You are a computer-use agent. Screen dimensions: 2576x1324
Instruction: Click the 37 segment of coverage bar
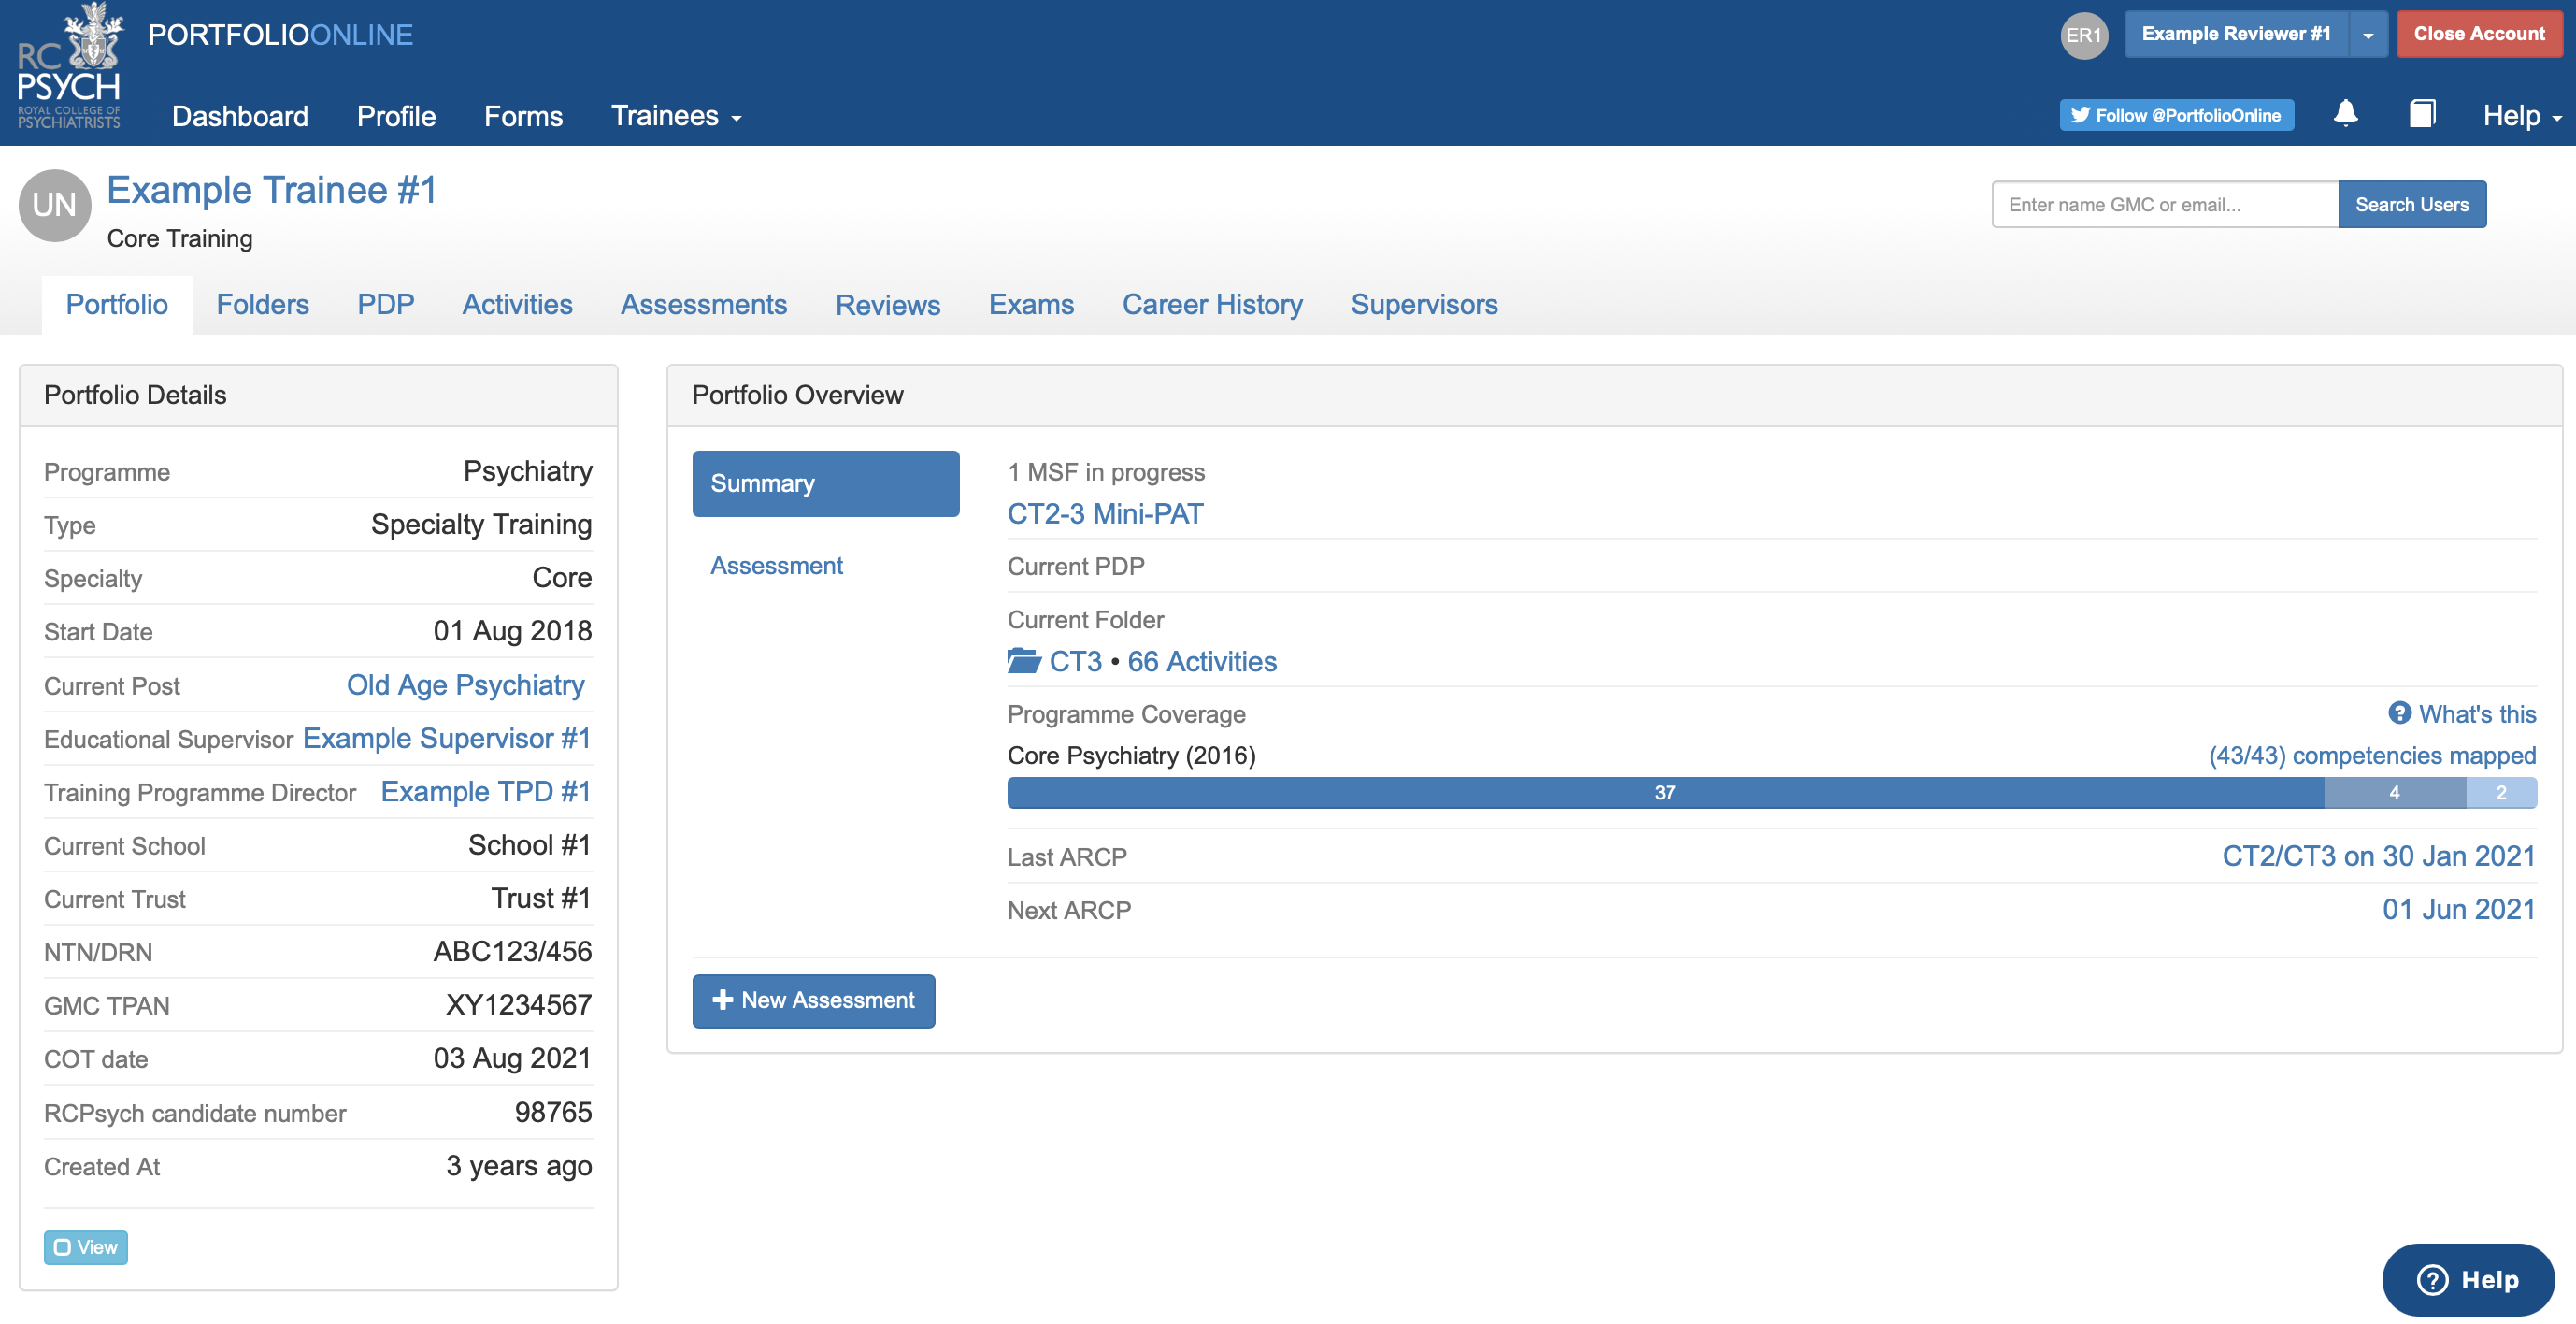(x=1664, y=792)
